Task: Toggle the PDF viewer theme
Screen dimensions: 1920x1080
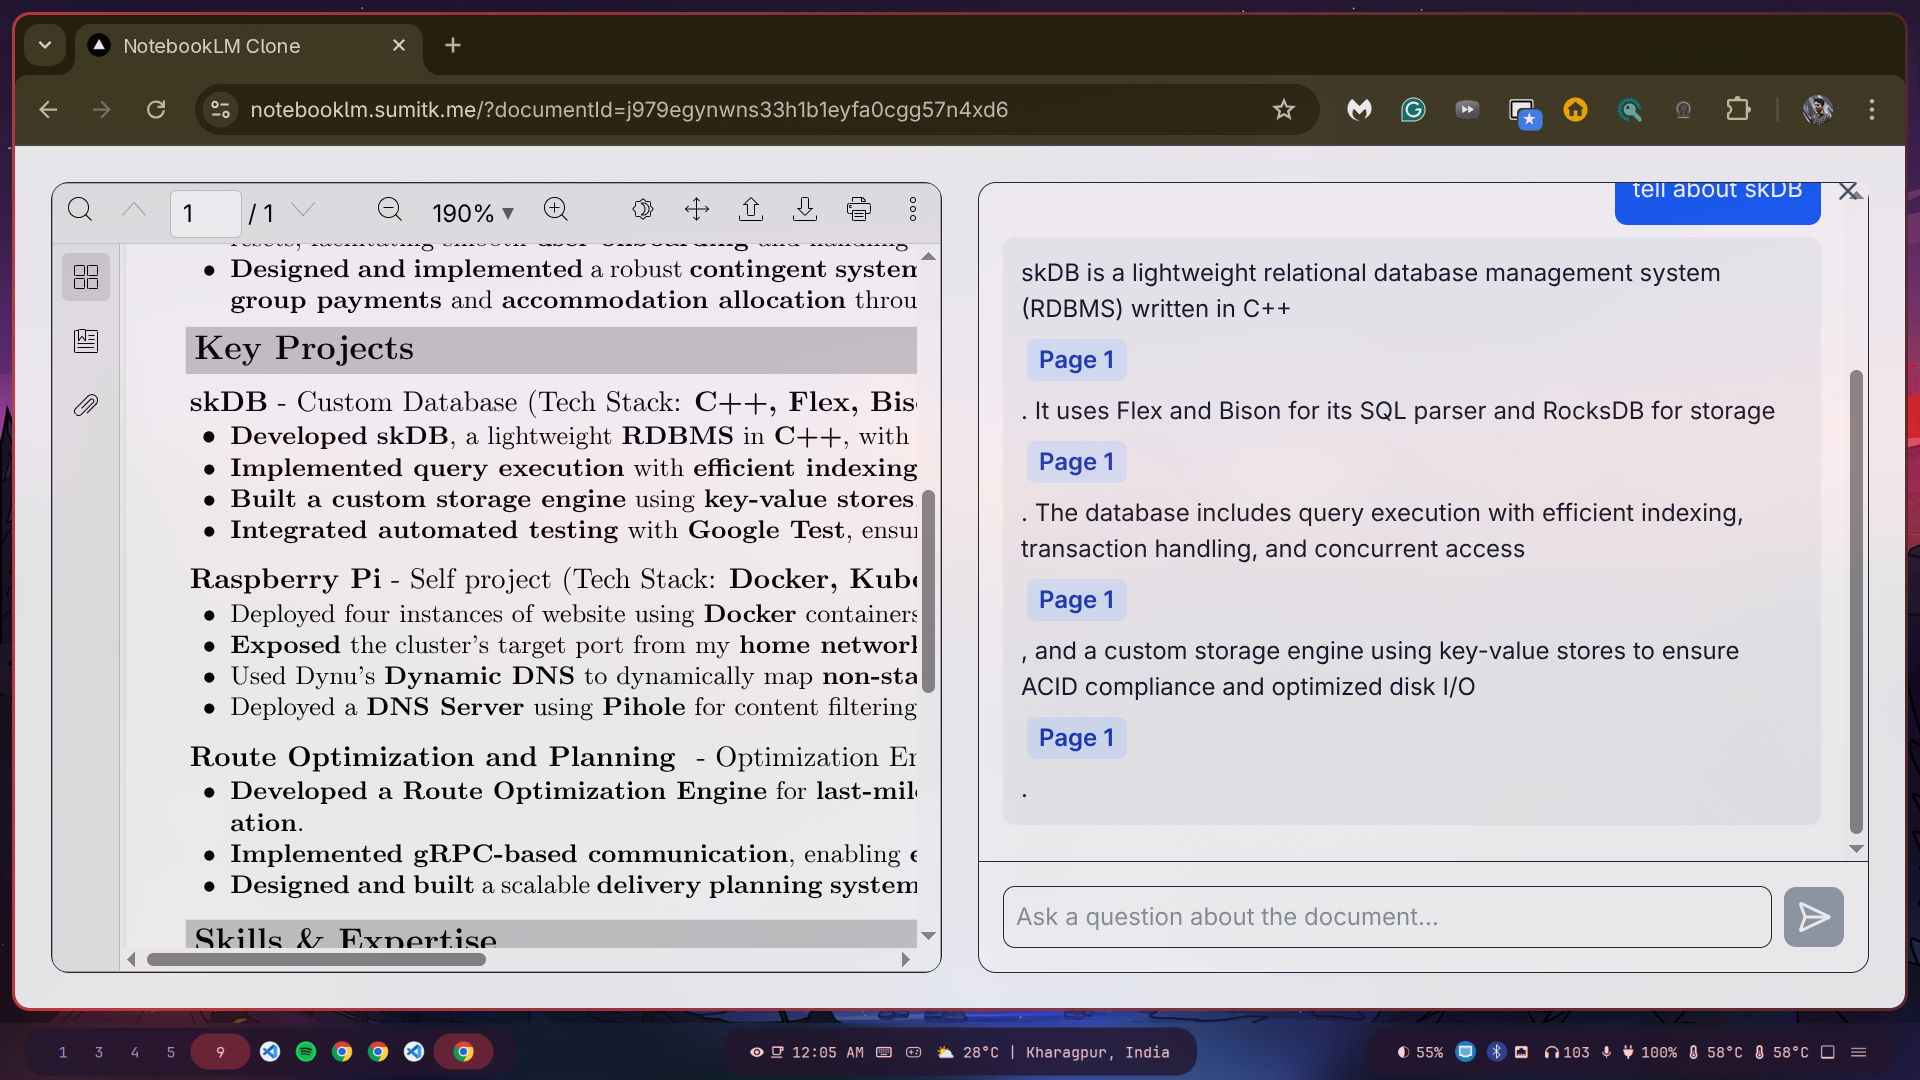Action: click(643, 209)
